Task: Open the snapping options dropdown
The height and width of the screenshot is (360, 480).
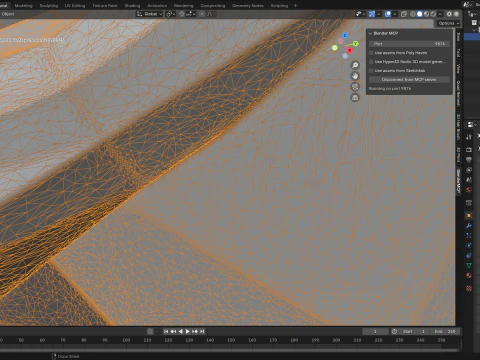Action: 191,14
